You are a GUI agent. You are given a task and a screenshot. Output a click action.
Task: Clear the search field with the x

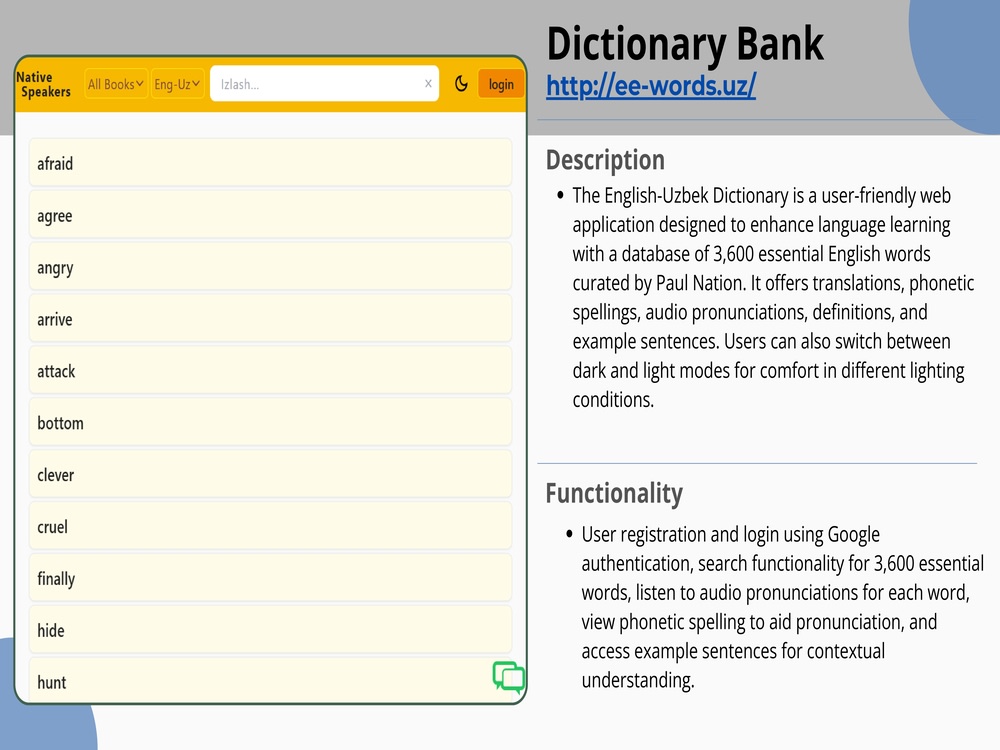(428, 83)
